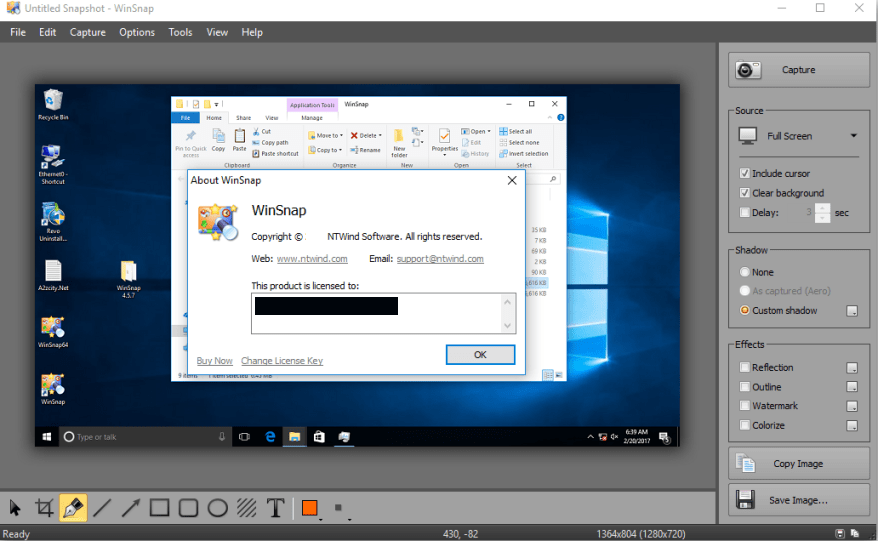Click the Change License Key link
The image size is (878, 541).
282,361
